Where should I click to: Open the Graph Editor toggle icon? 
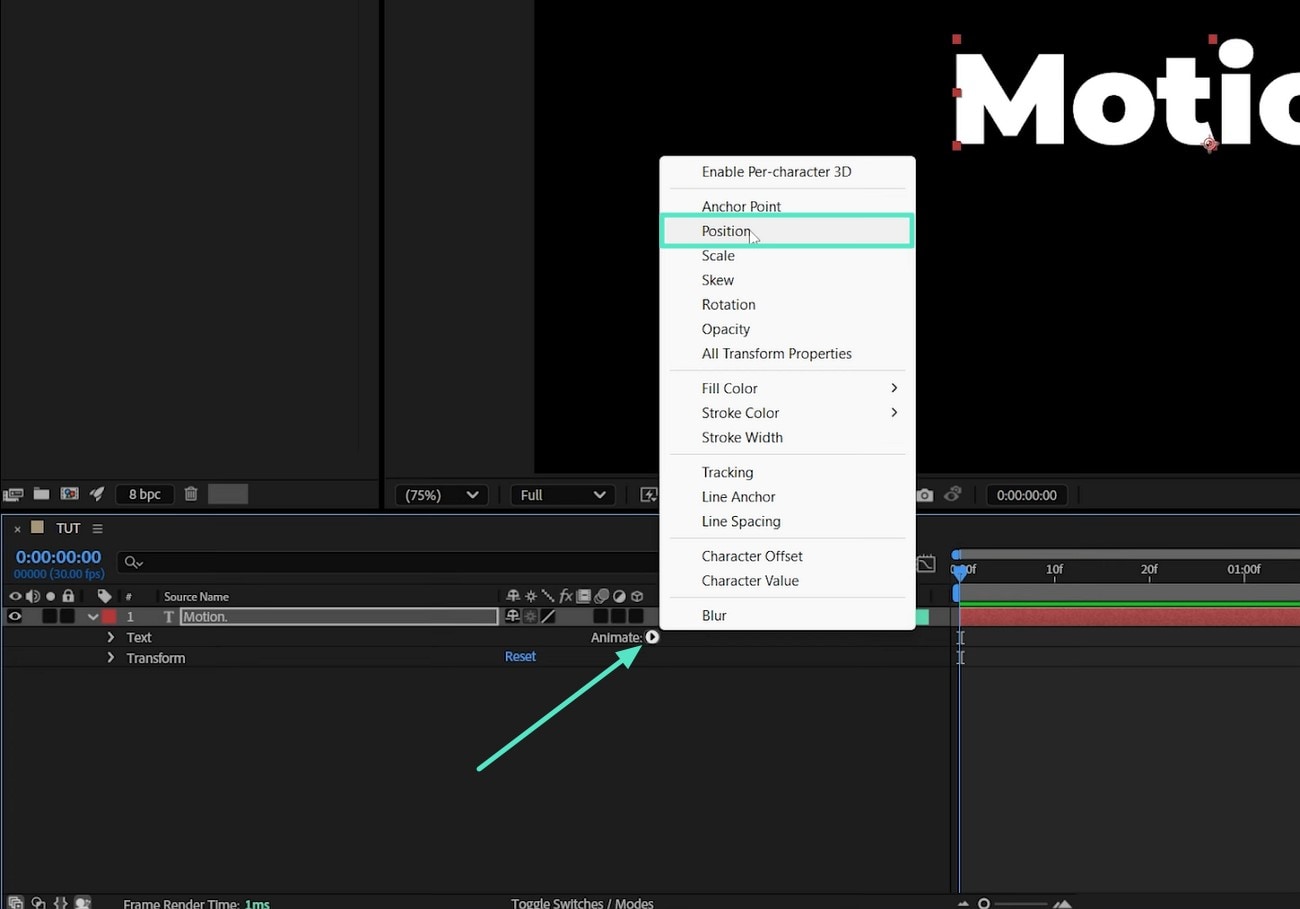coord(926,564)
